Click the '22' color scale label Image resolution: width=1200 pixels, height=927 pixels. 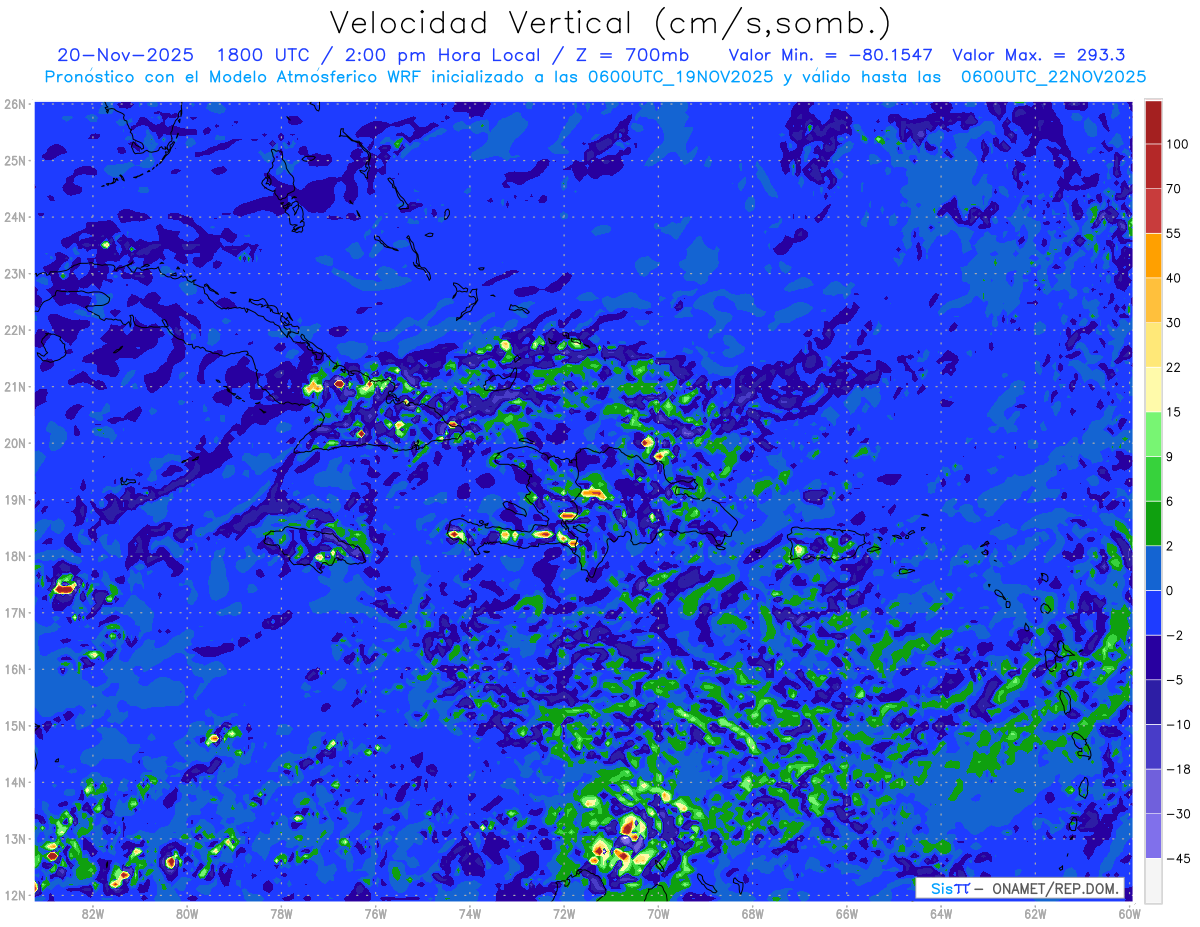pyautogui.click(x=1174, y=367)
